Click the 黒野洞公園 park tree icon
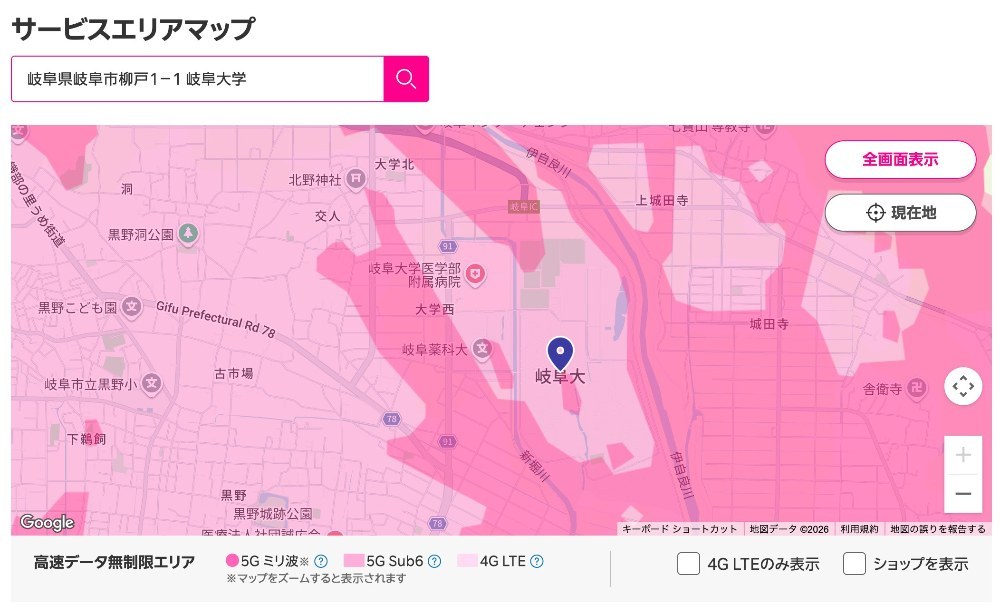This screenshot has height=605, width=1000. [x=187, y=233]
